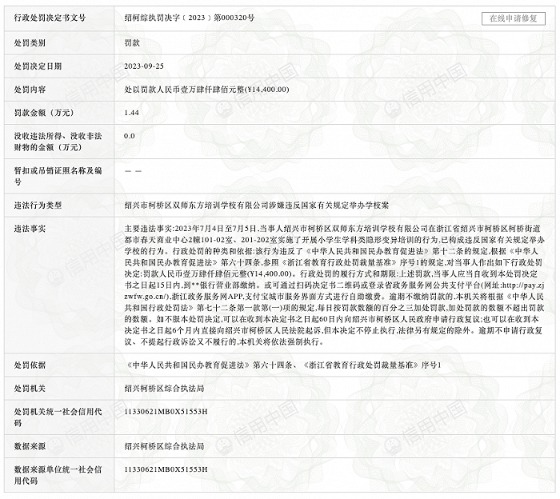This screenshot has width=560, height=499.
Task: Select the legal basis 《中华人民共和国民办教育促进法》第六十四条
Action: coord(209,365)
